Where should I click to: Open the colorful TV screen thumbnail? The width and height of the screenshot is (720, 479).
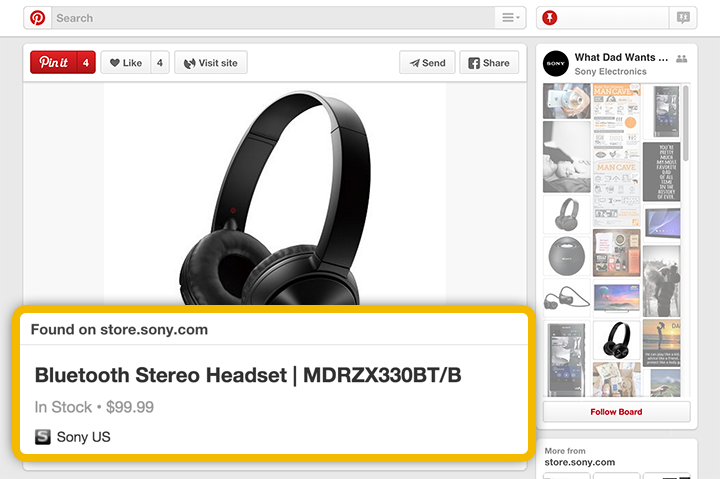tap(616, 297)
